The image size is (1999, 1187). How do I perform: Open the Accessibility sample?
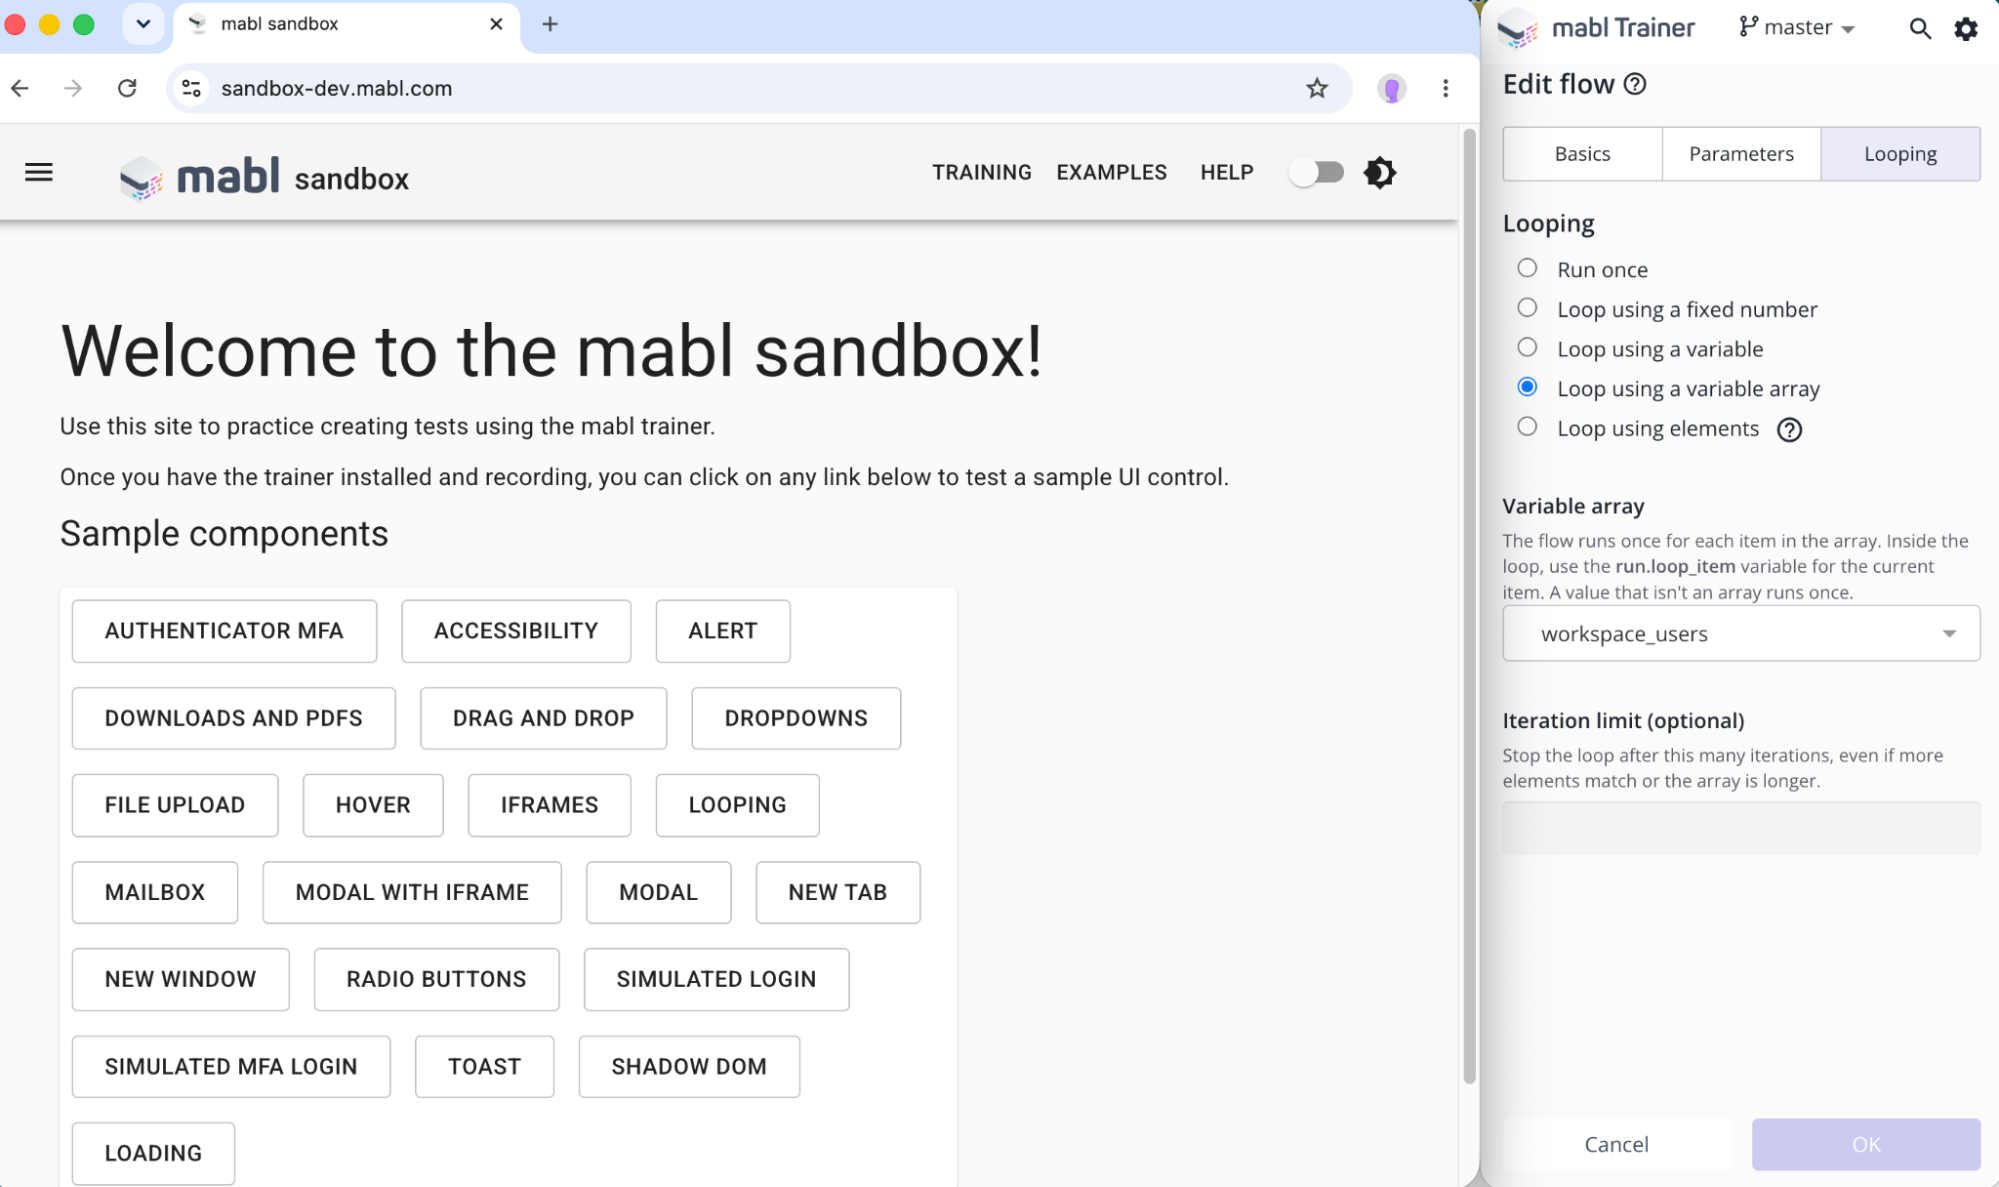[x=516, y=631]
